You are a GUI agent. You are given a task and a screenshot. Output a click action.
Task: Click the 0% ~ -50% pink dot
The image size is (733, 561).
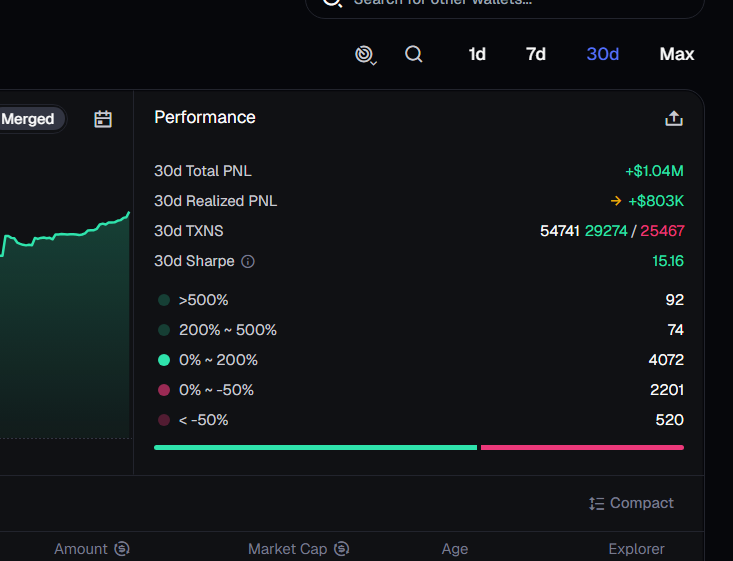point(164,390)
